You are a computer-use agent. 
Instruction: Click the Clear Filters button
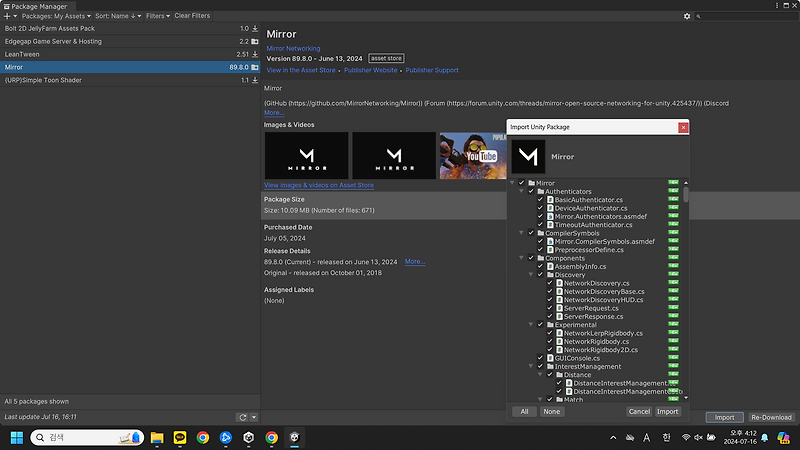(192, 16)
